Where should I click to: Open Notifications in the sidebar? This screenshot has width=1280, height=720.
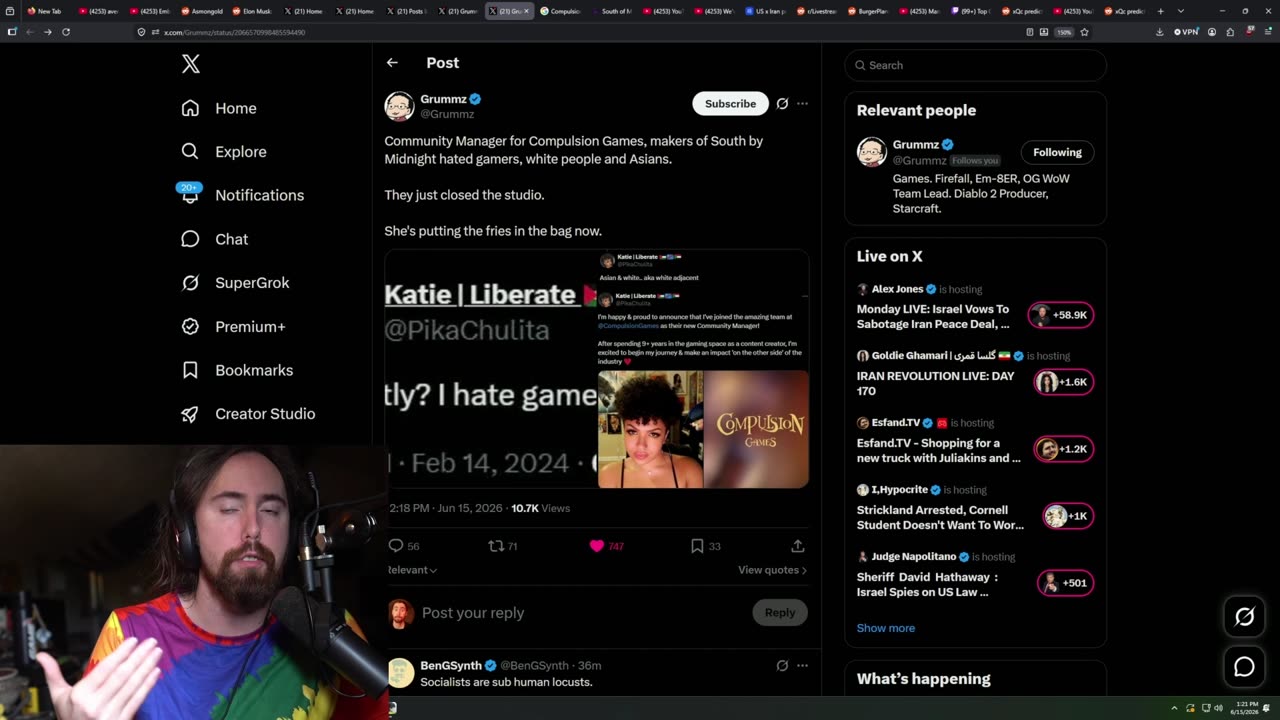(x=241, y=195)
